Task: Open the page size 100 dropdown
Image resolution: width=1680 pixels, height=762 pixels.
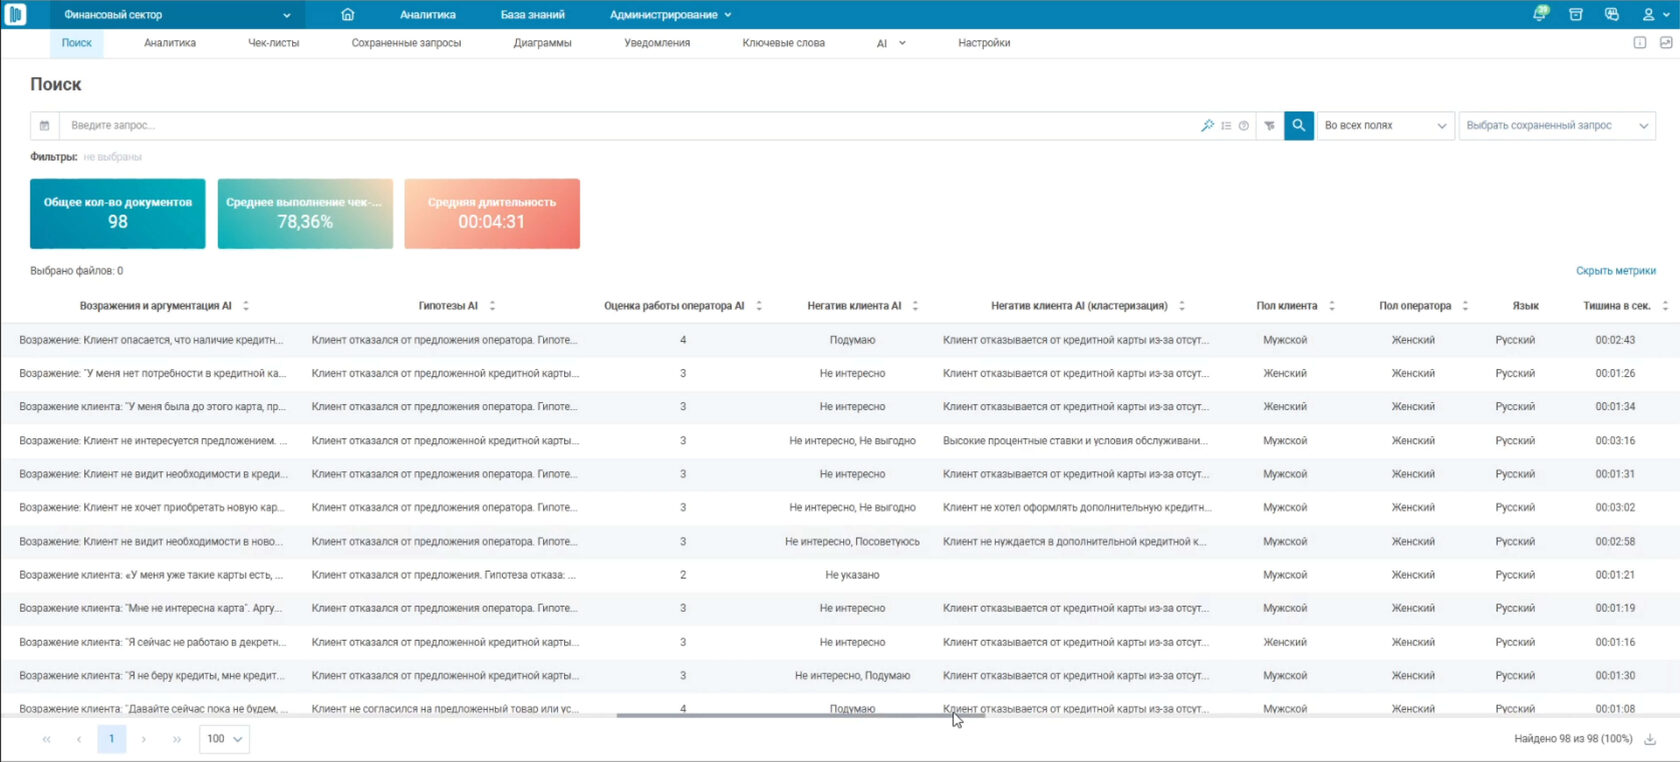Action: (224, 739)
